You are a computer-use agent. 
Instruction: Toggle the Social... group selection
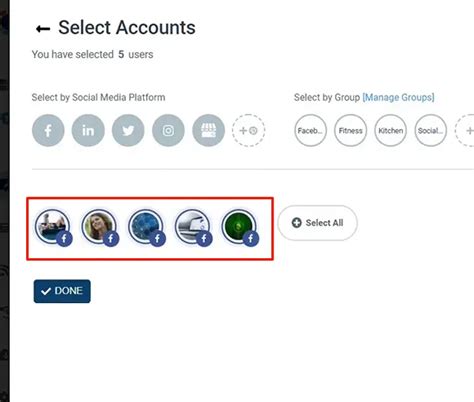pyautogui.click(x=430, y=130)
